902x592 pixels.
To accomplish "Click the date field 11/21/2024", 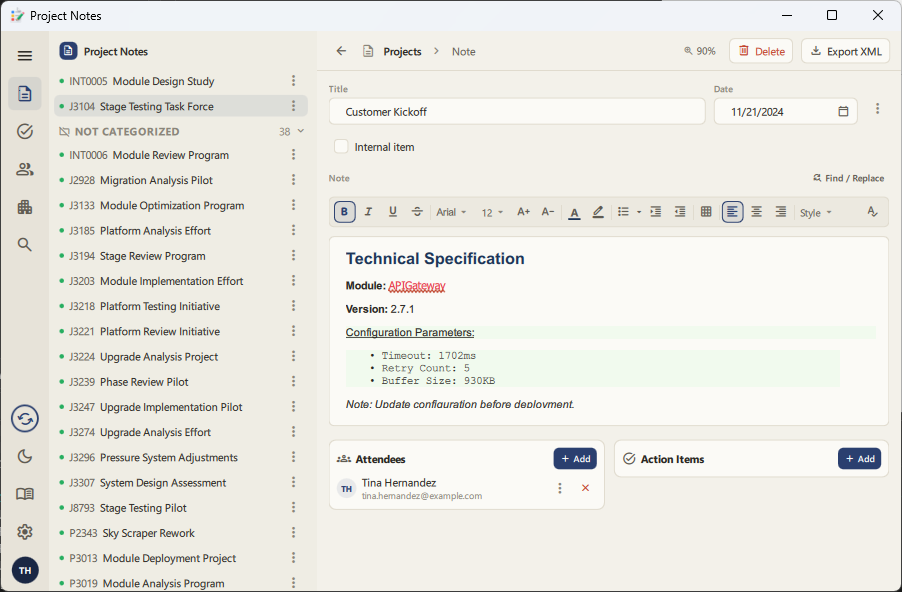I will [785, 112].
